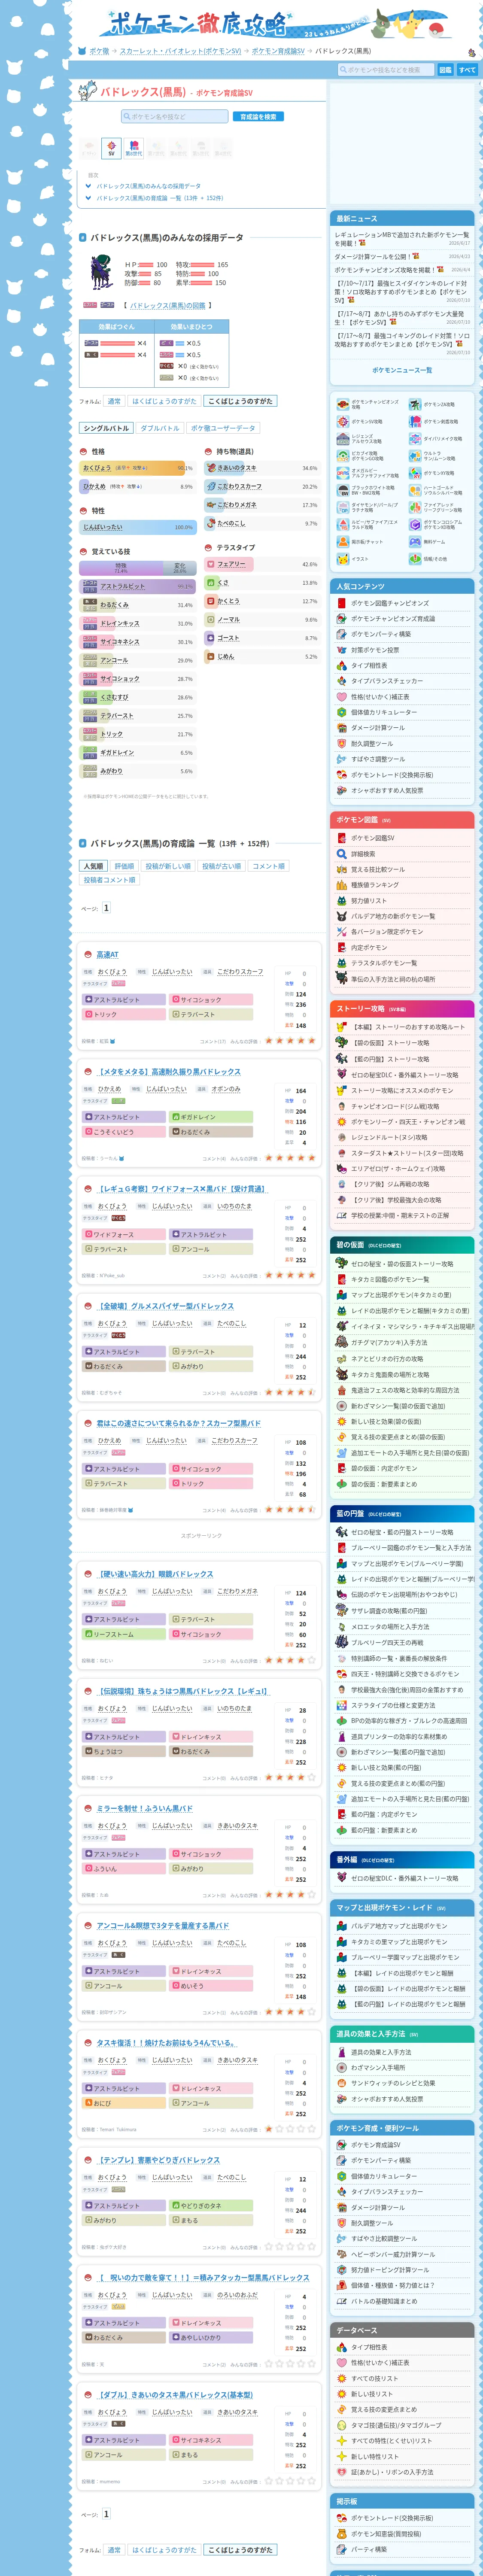Image resolution: width=483 pixels, height=2576 pixels.
Task: Click ポケモン育成論SV breadcrumb
Action: click(x=278, y=51)
